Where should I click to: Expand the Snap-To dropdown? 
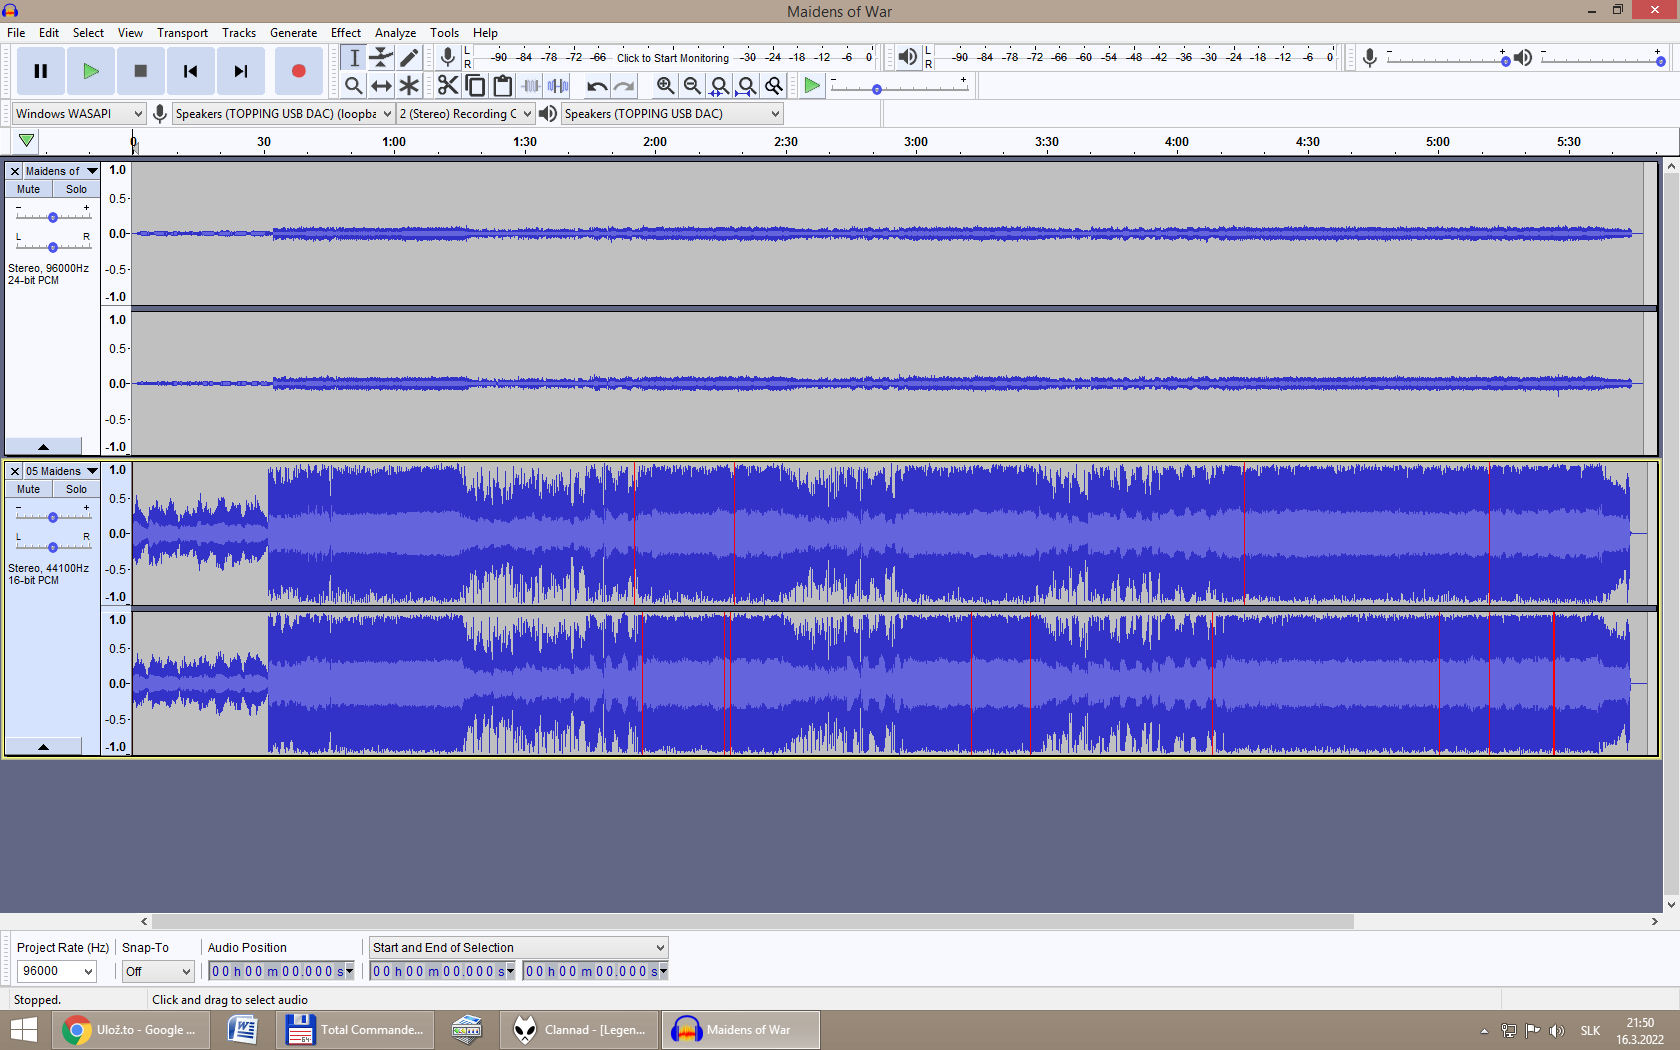pyautogui.click(x=158, y=971)
